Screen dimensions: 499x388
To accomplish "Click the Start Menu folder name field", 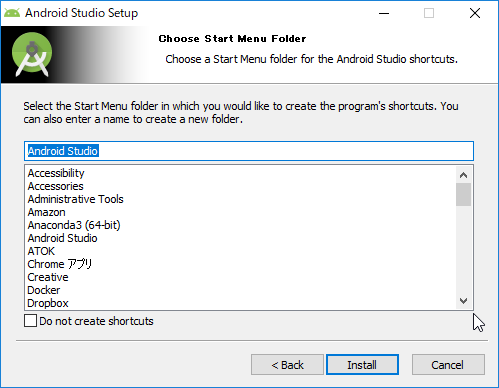I will [249, 151].
